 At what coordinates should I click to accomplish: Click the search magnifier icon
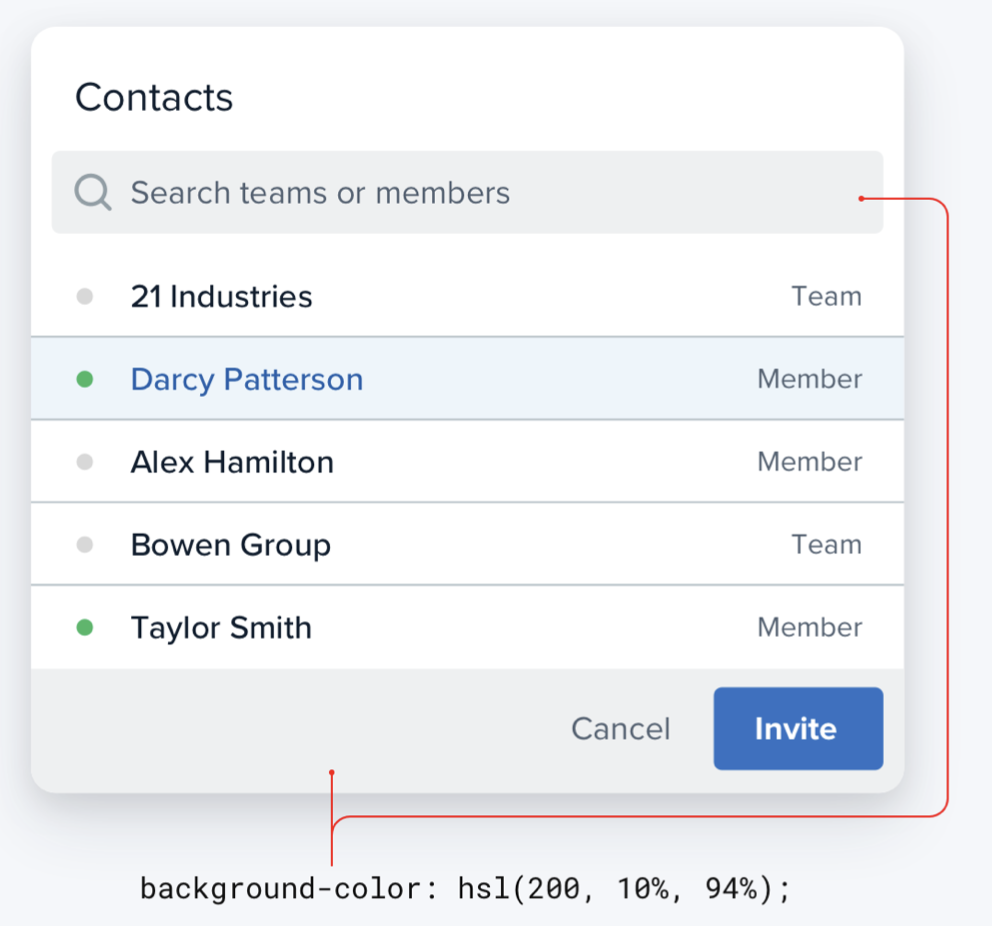click(x=93, y=192)
